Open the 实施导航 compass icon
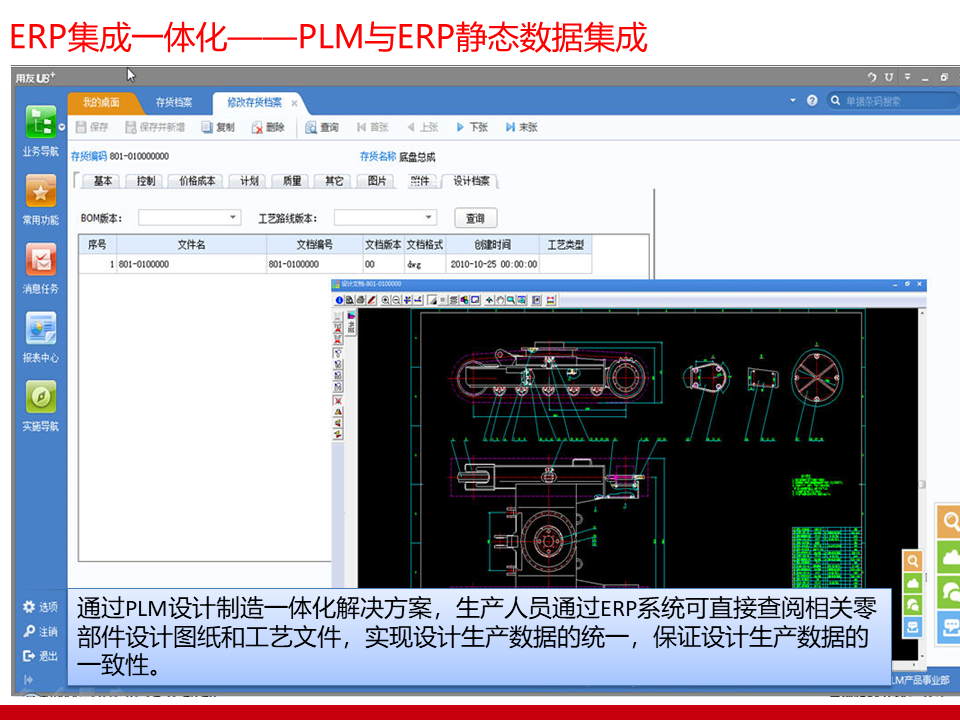 point(40,397)
